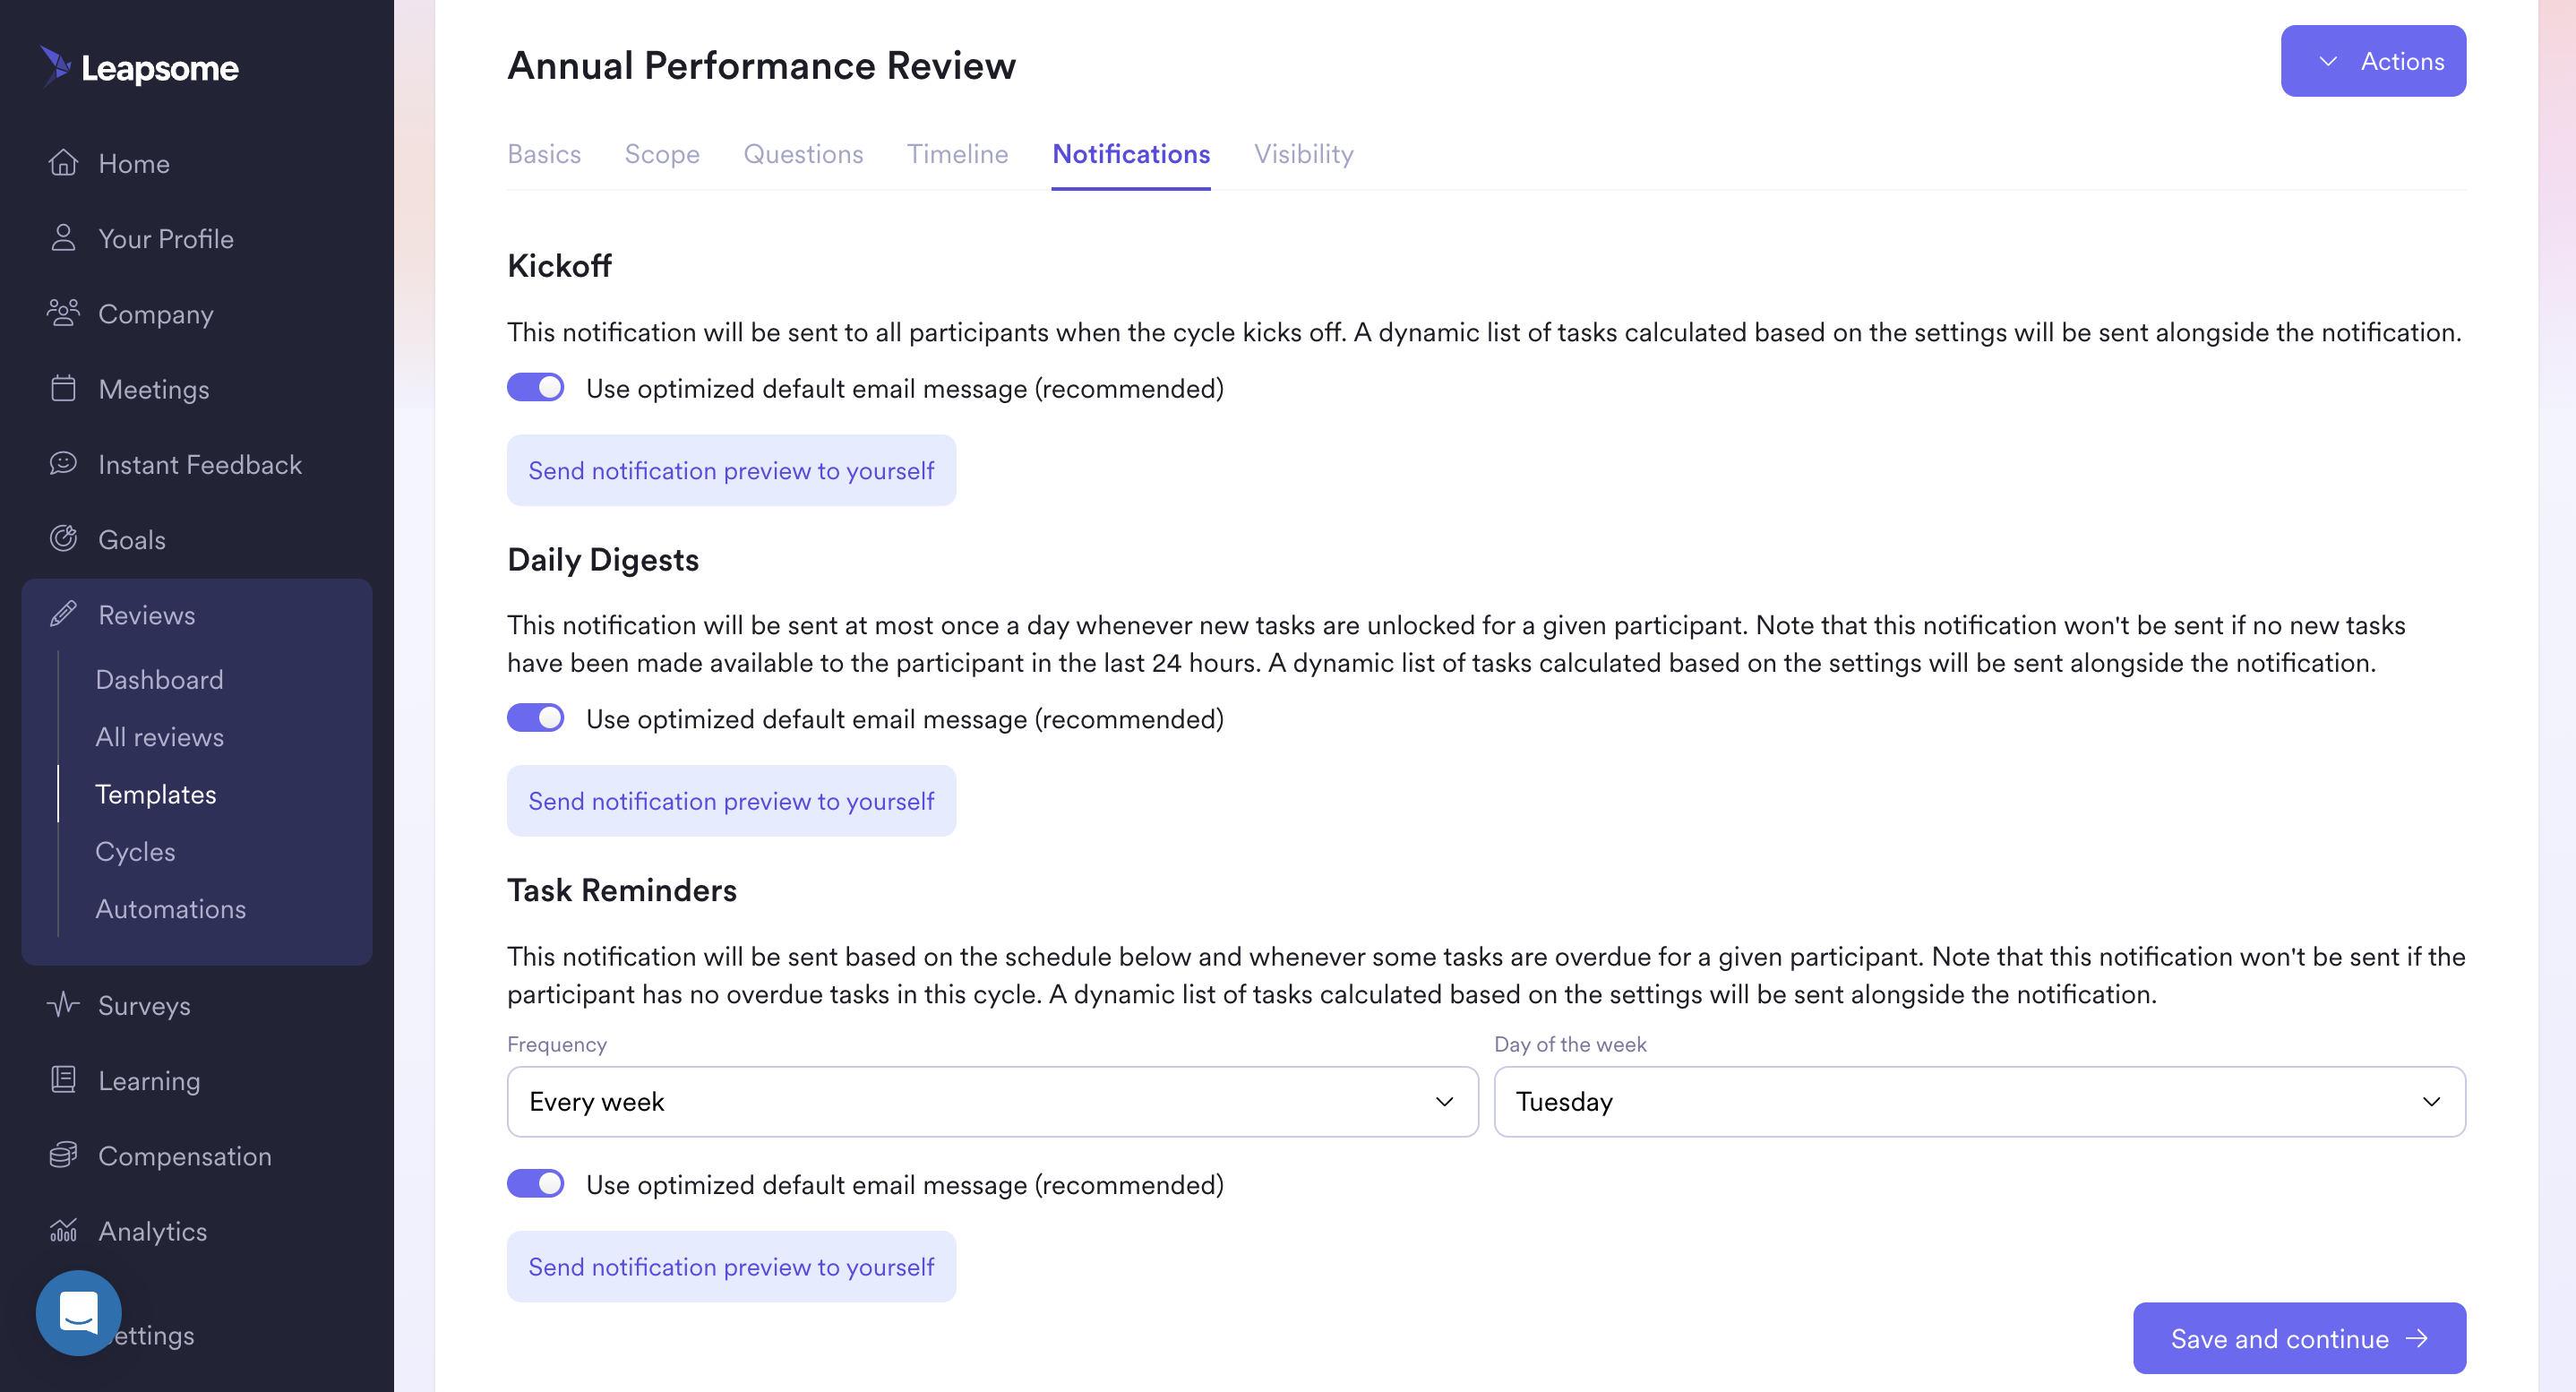Select the Meetings calendar icon

63,388
